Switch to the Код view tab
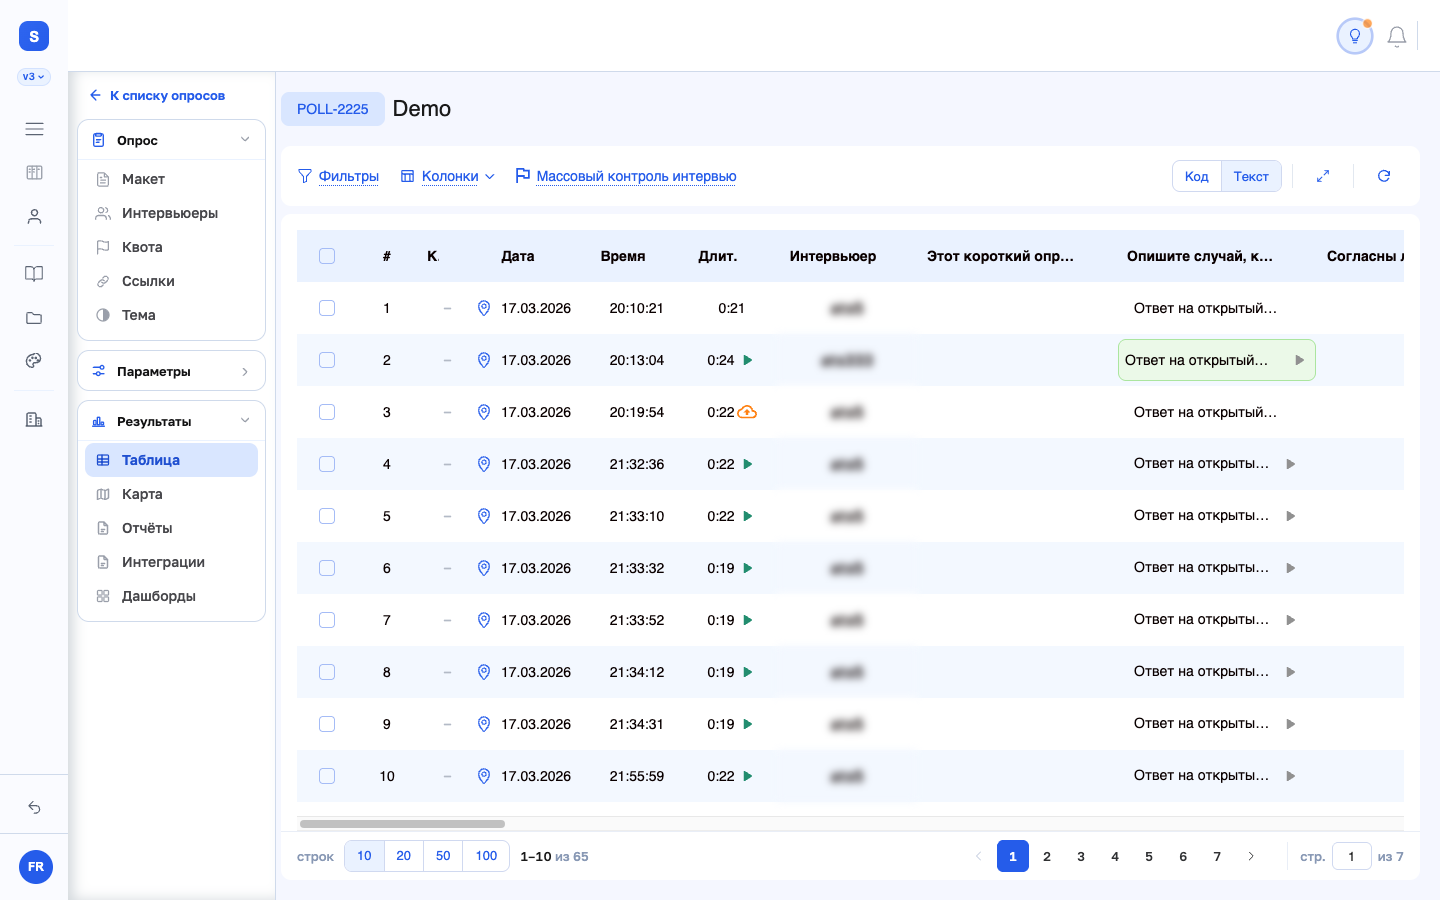This screenshot has height=900, width=1440. coord(1197,176)
